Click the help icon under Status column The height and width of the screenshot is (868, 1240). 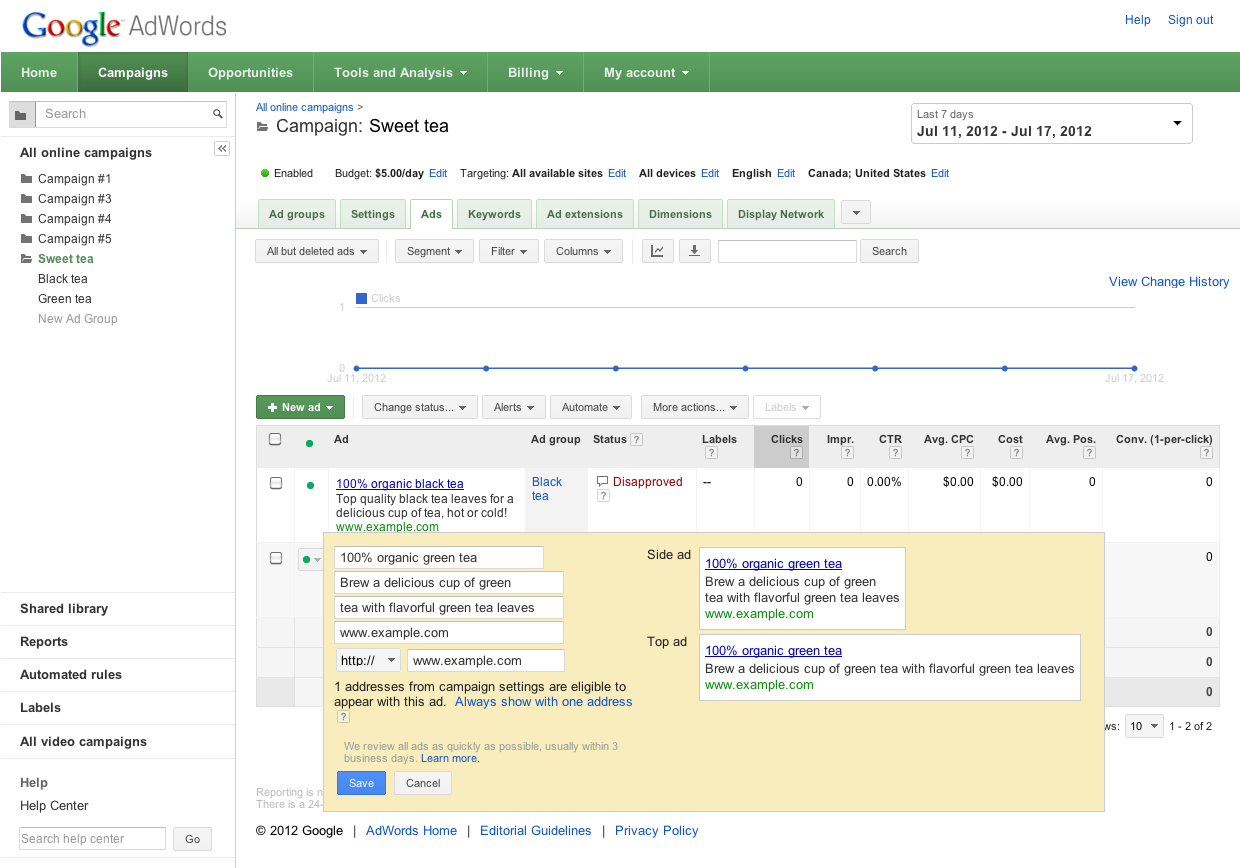click(x=637, y=439)
